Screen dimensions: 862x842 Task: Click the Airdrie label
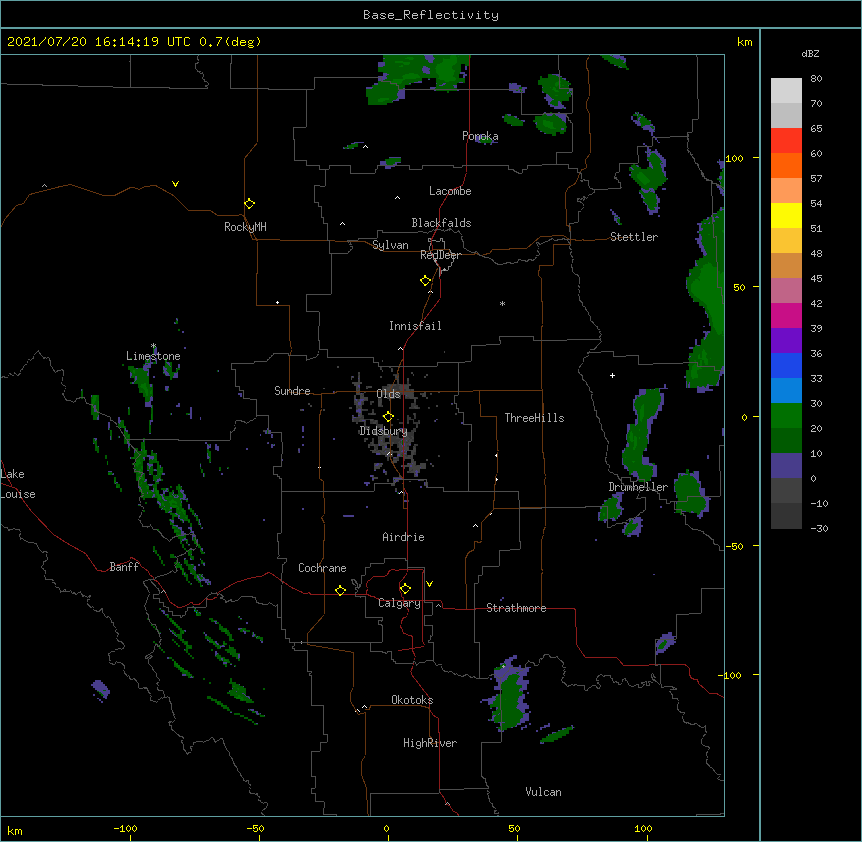pos(404,537)
